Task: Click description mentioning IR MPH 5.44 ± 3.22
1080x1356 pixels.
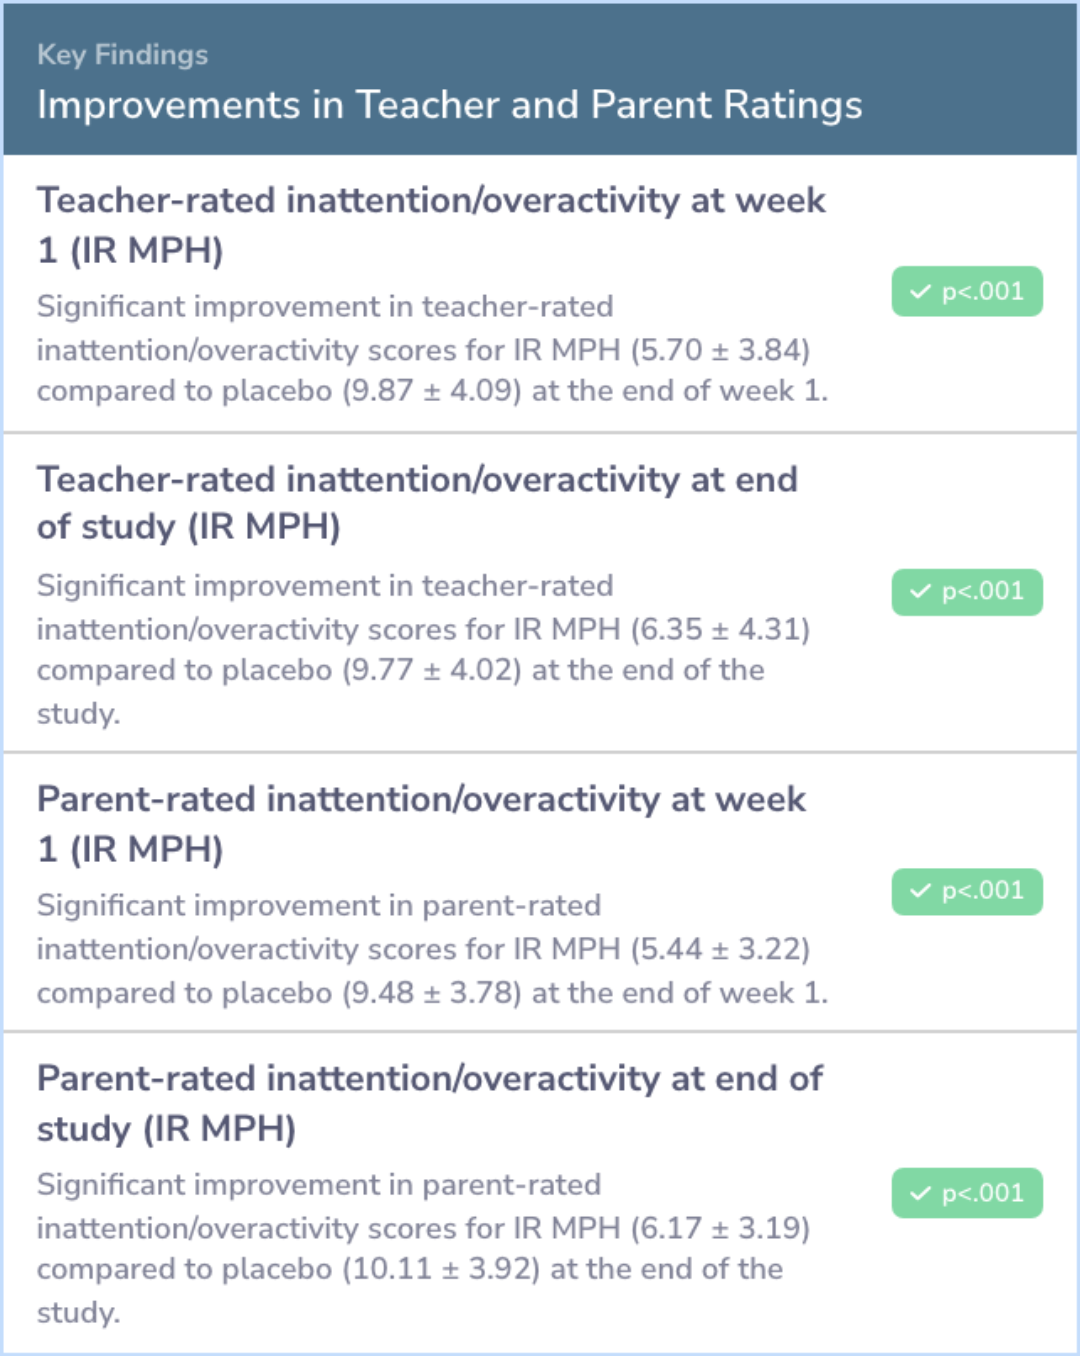Action: [x=432, y=948]
